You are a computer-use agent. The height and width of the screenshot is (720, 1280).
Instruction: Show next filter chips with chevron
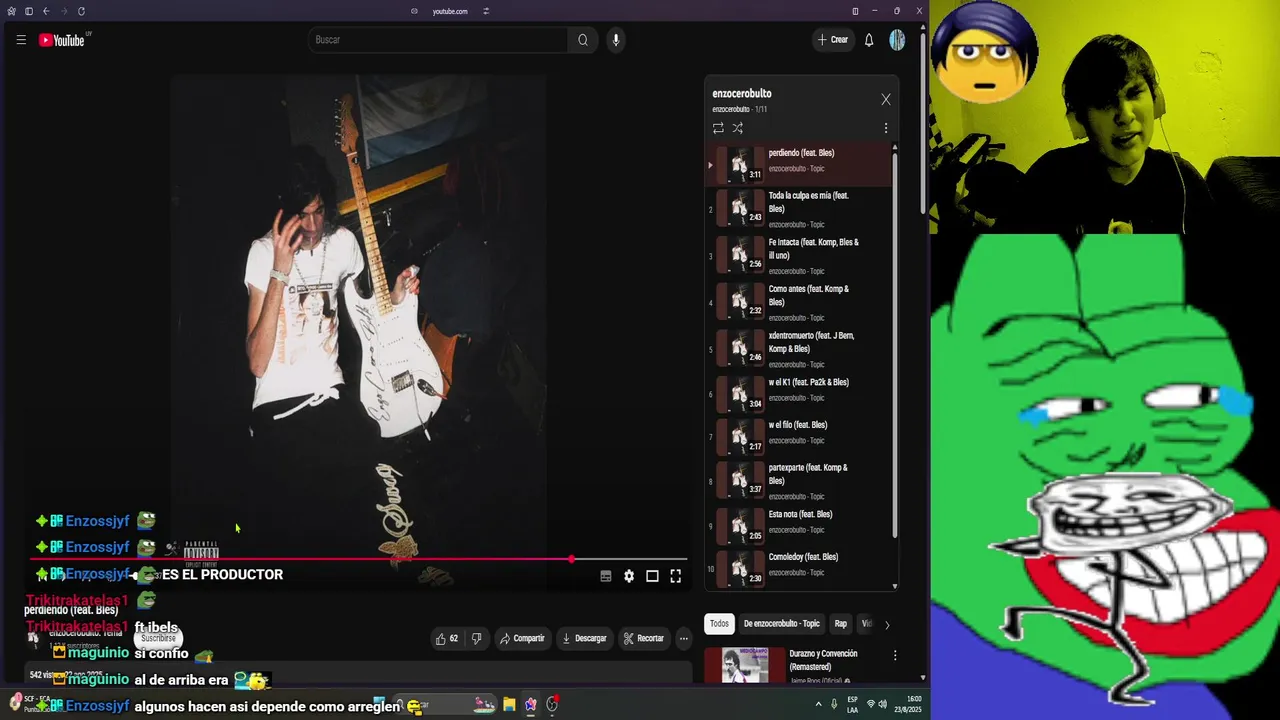(x=886, y=625)
